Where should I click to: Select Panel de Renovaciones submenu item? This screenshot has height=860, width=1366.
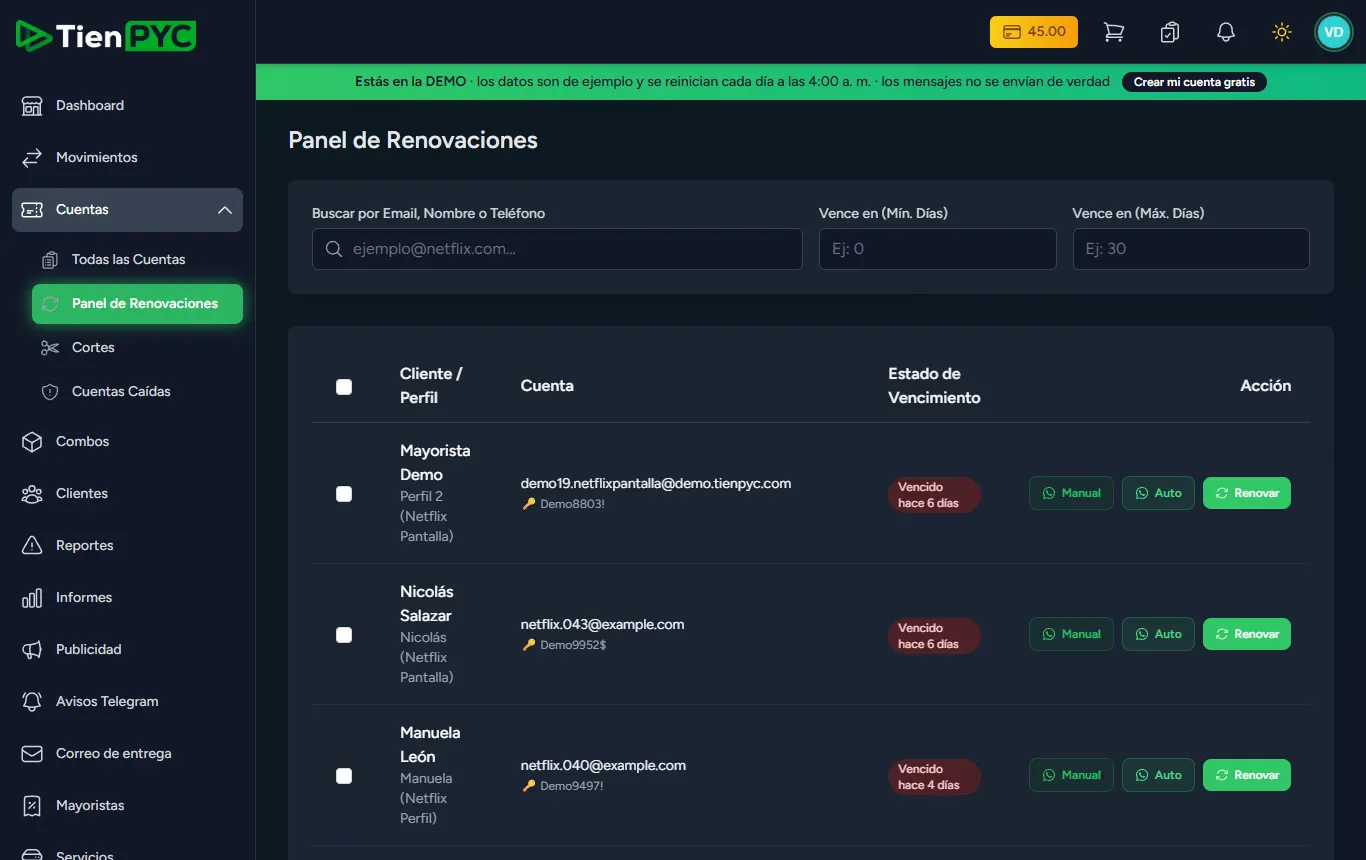pos(137,304)
